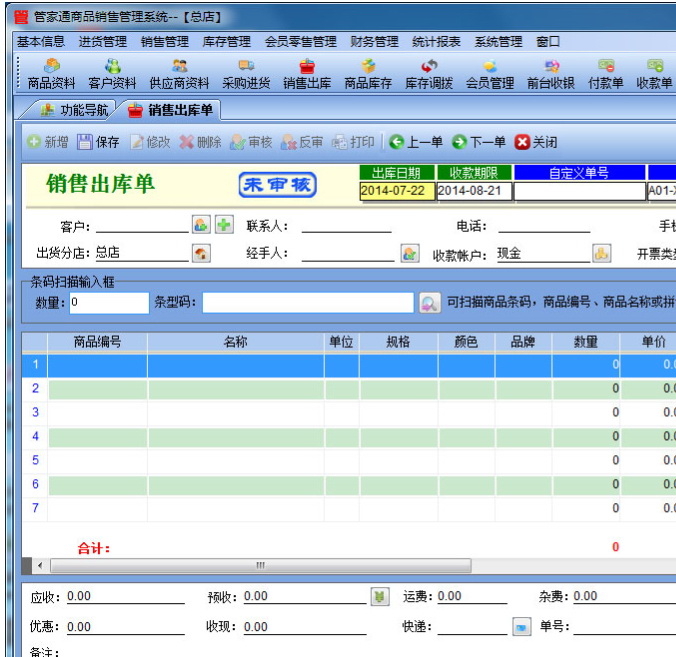
Task: Open 销售出库 toolbar icon
Action: pyautogui.click(x=307, y=74)
